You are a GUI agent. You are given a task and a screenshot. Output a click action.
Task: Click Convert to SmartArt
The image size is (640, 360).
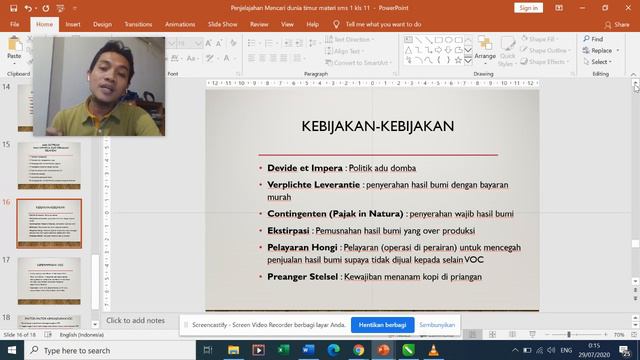(358, 62)
